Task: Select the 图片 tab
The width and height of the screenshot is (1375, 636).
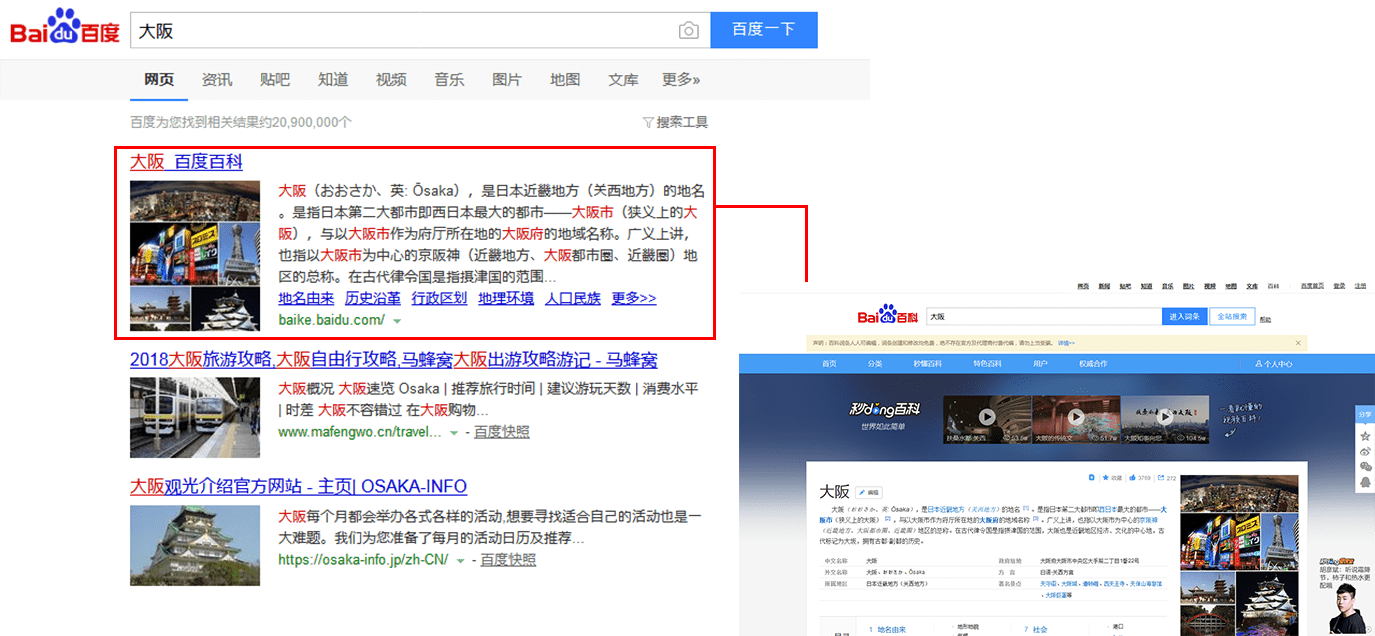Action: coord(507,80)
